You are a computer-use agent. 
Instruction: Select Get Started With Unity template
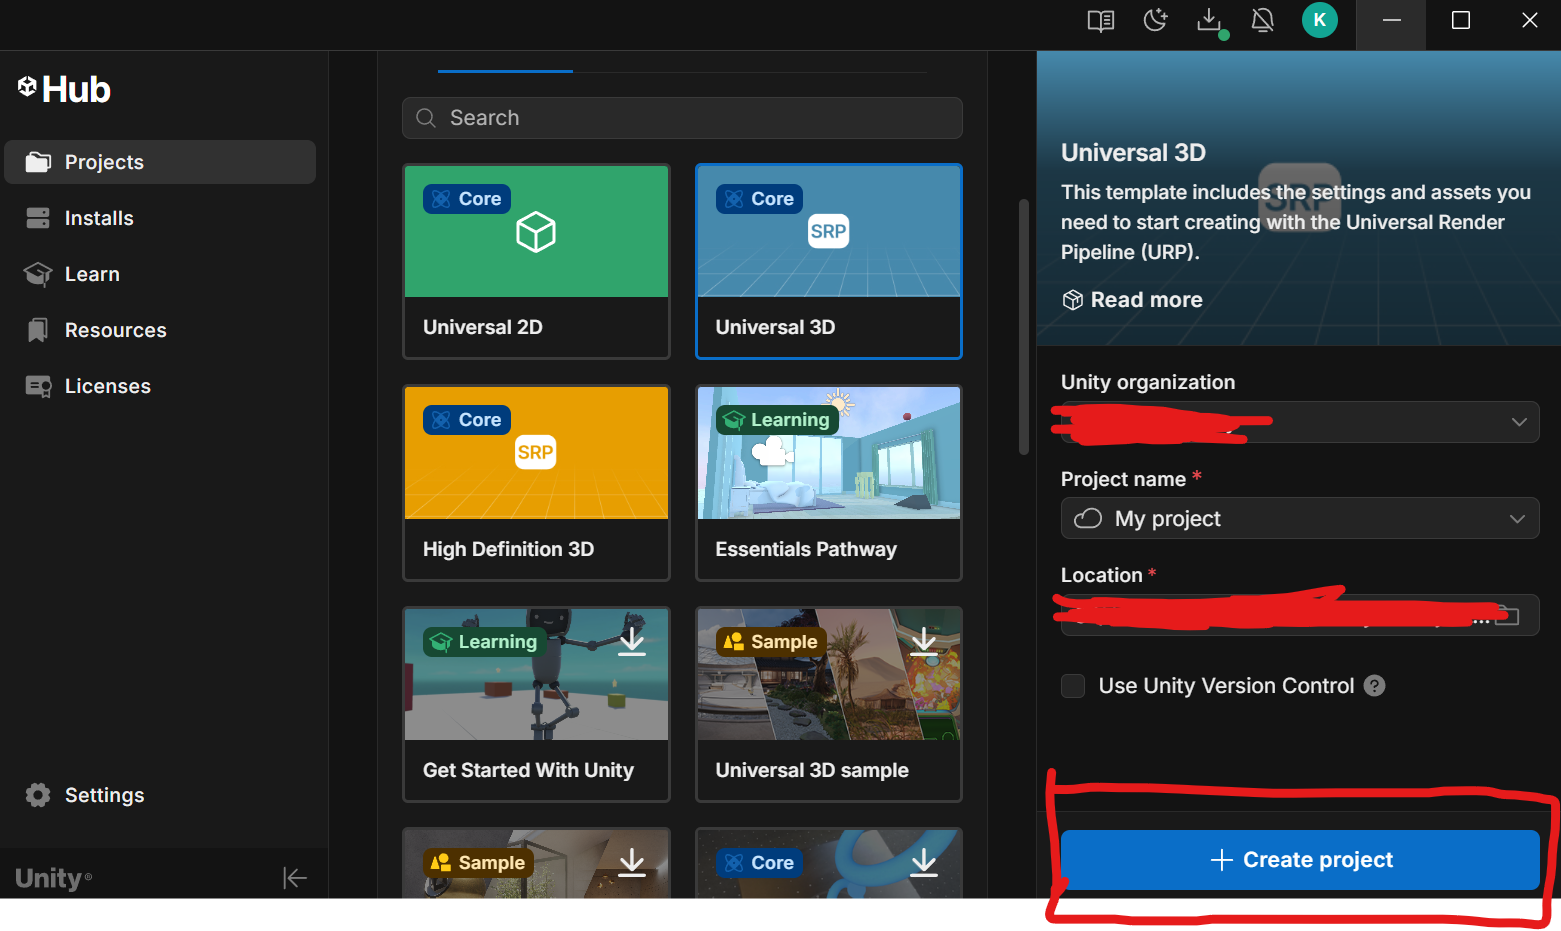pyautogui.click(x=536, y=704)
